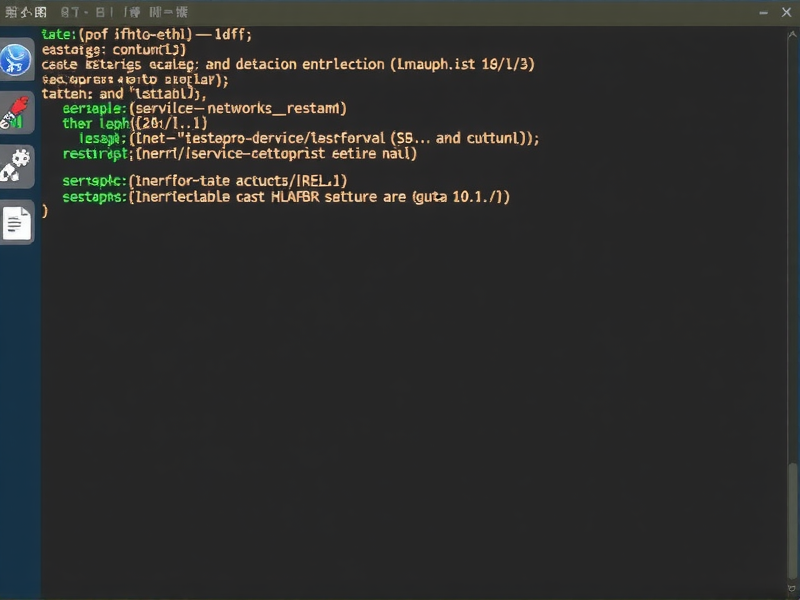Click the 'tate:(pof ifhto-ethl)' line

point(118,34)
